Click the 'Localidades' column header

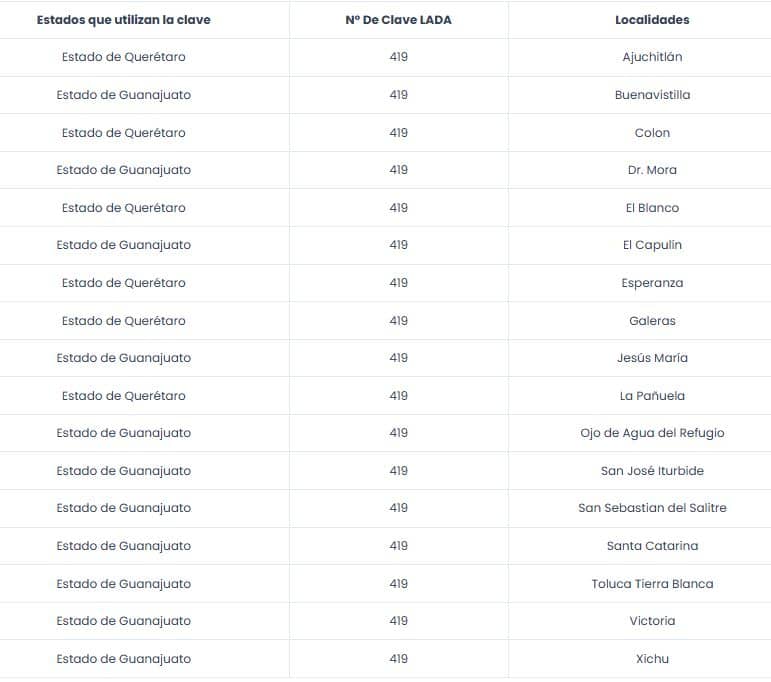click(652, 20)
